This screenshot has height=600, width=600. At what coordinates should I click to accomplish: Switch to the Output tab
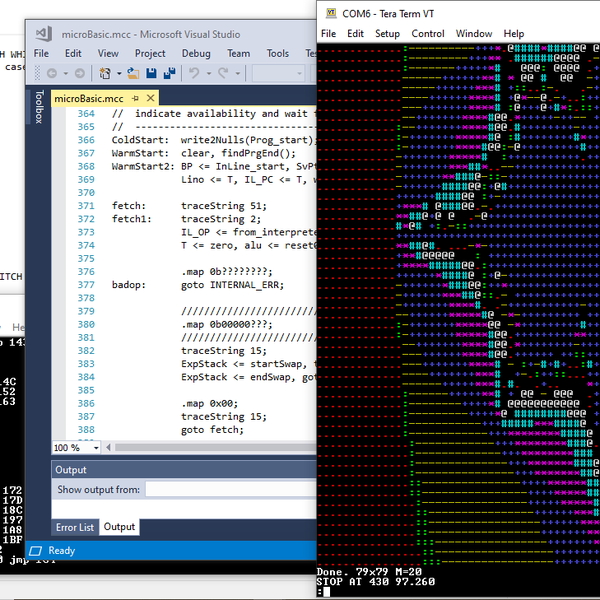(119, 527)
